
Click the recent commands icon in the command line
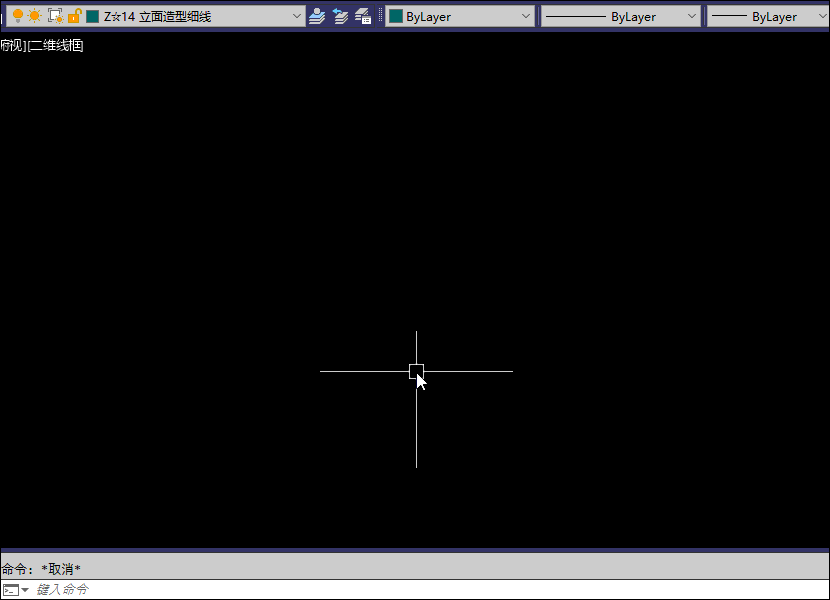point(15,590)
